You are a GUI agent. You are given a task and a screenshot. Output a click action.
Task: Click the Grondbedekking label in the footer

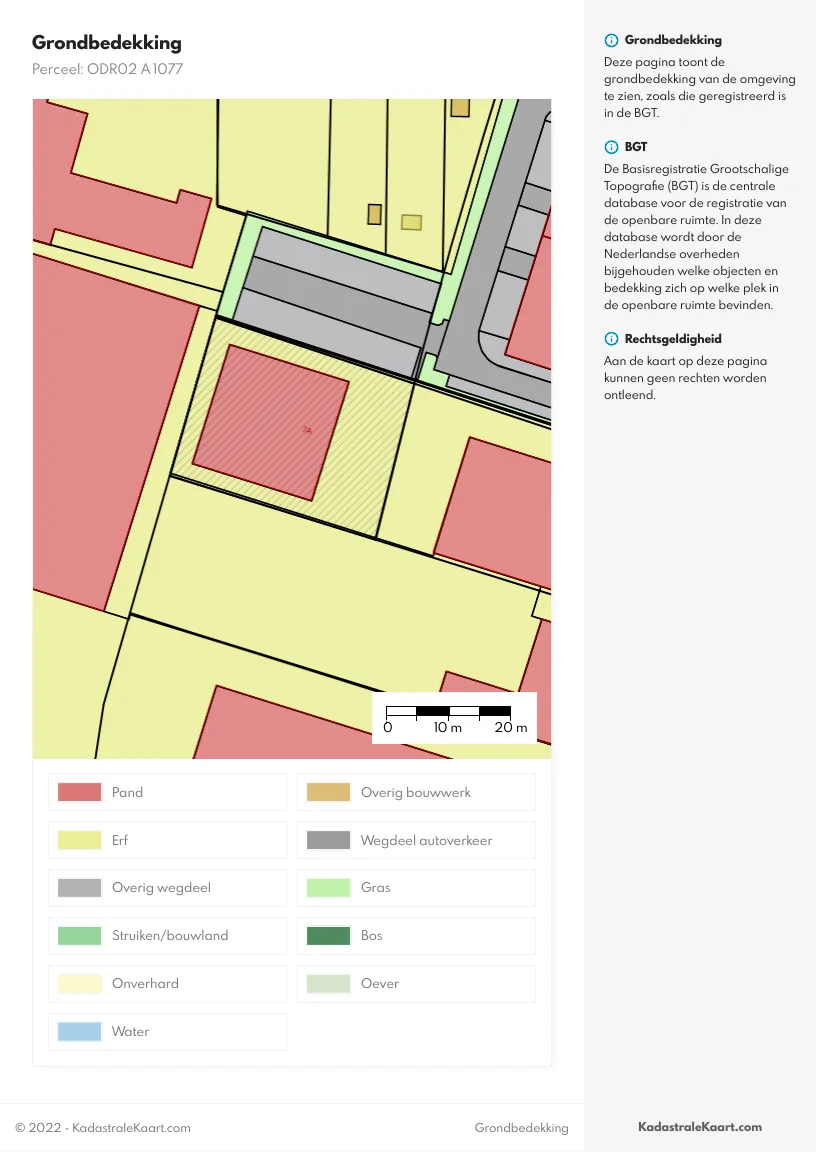point(521,1128)
